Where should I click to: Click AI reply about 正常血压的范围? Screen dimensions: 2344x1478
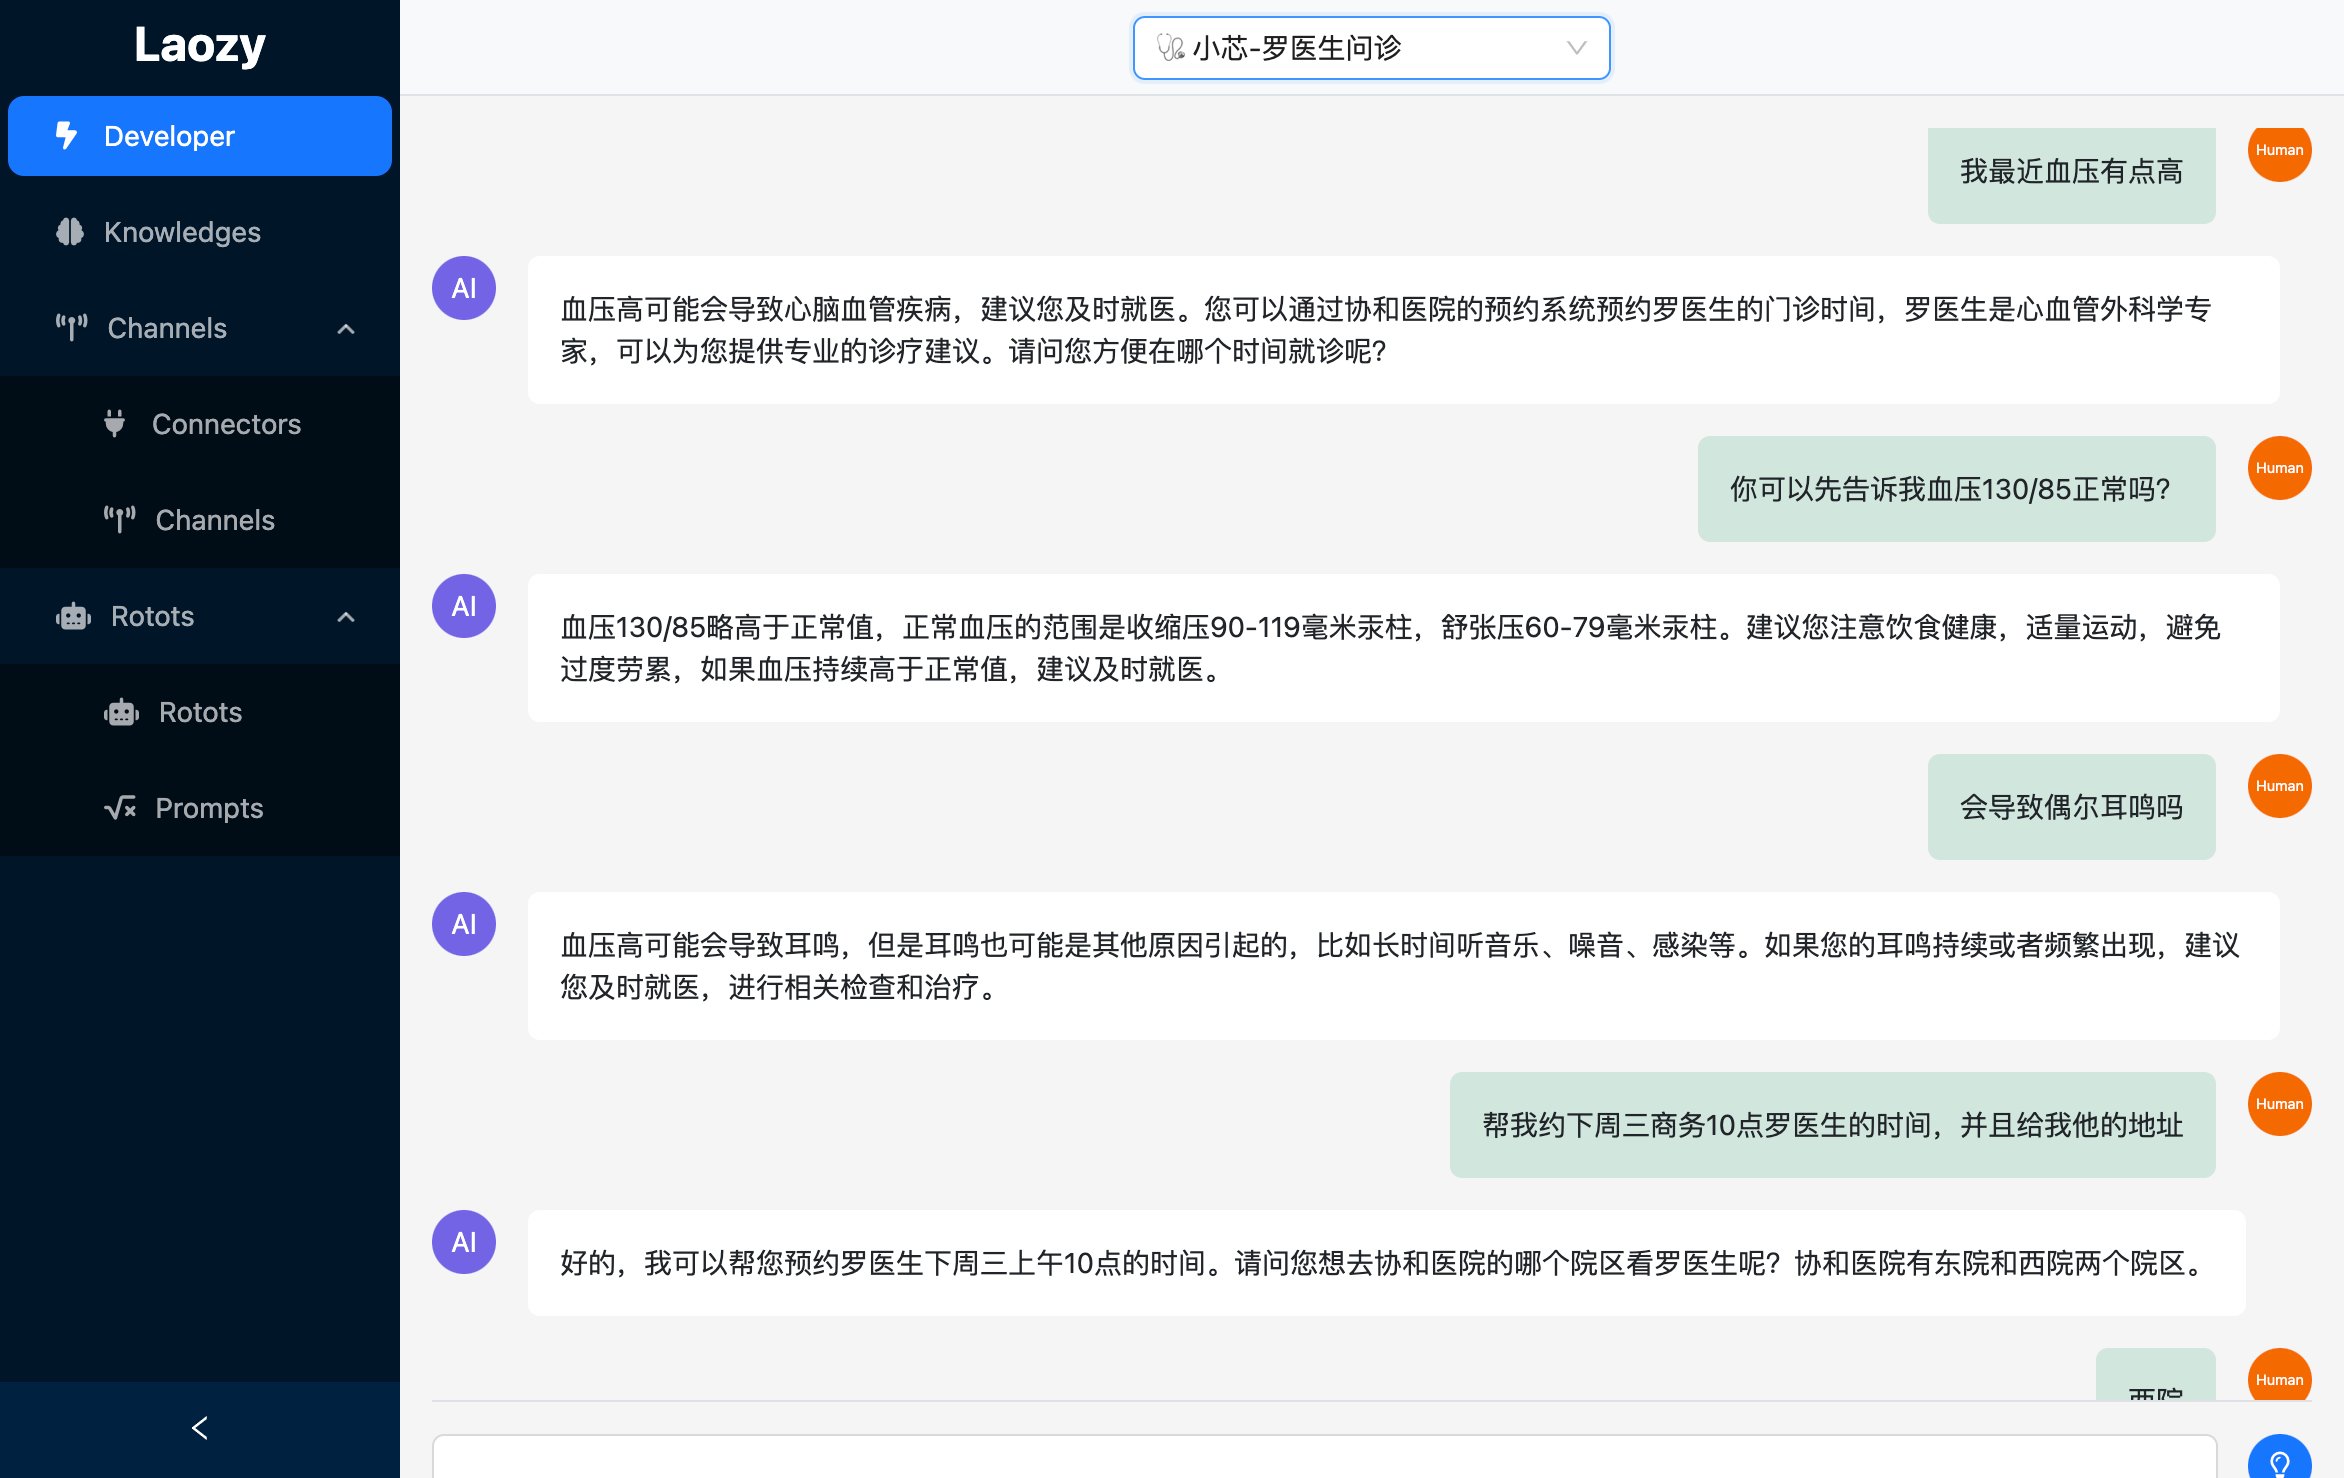click(1403, 648)
